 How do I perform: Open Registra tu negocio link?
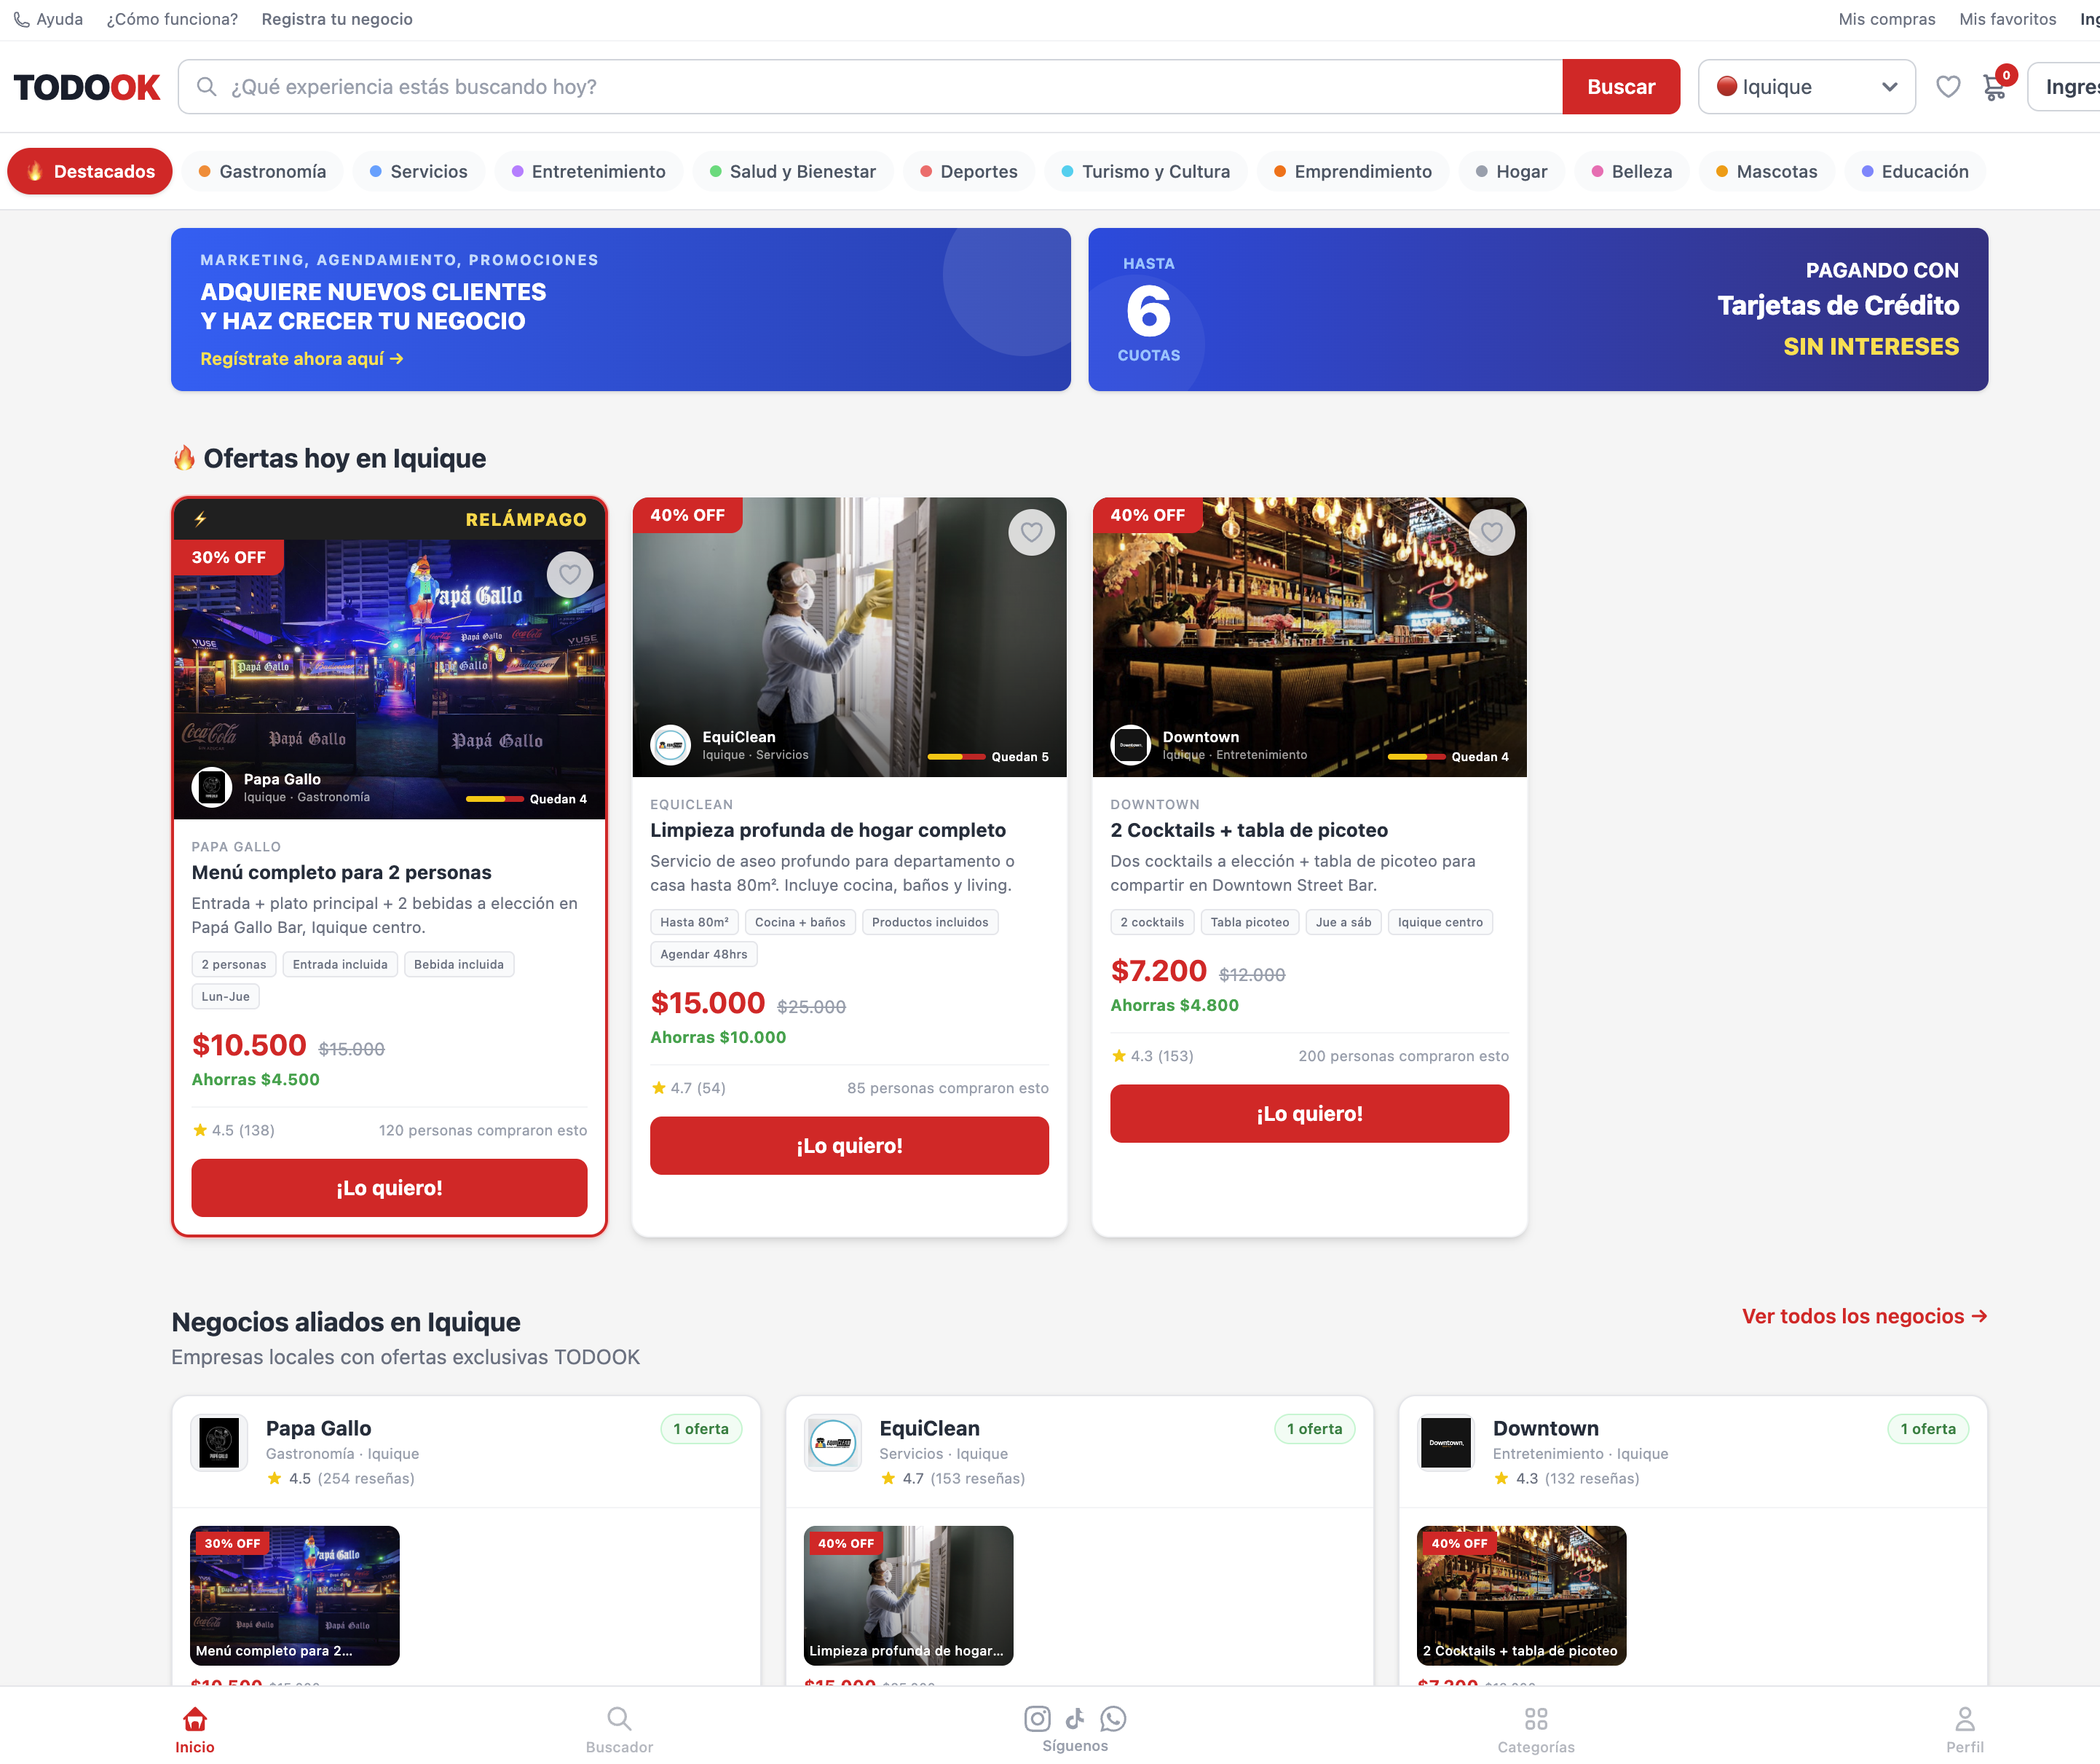(337, 19)
